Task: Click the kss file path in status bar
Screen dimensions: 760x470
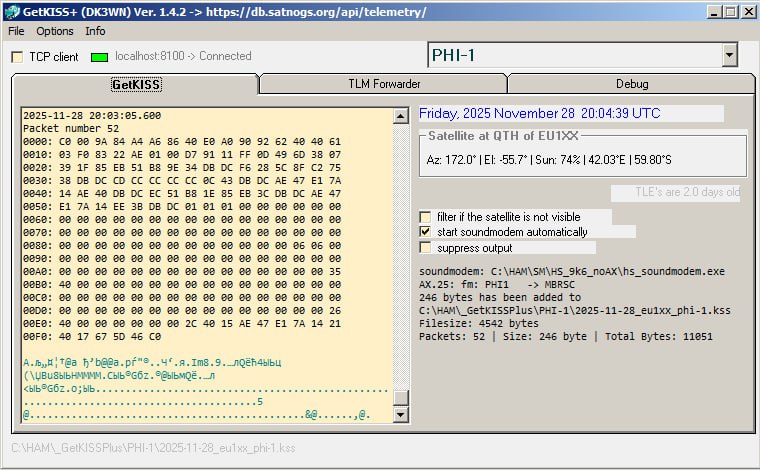Action: [153, 447]
